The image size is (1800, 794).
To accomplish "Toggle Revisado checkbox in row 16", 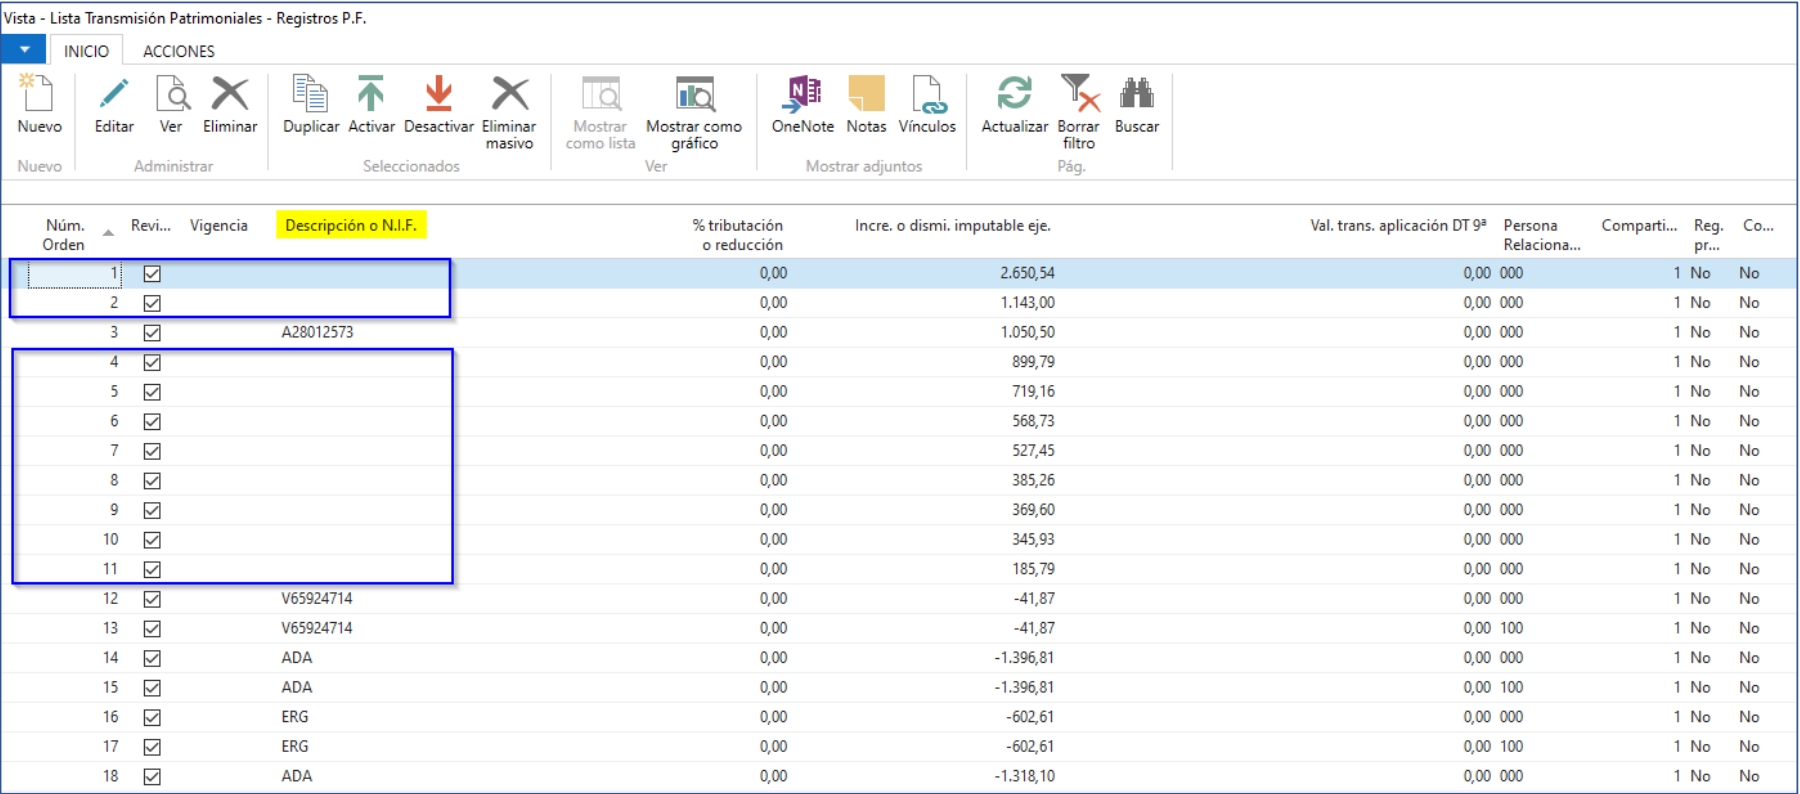I will click(152, 717).
